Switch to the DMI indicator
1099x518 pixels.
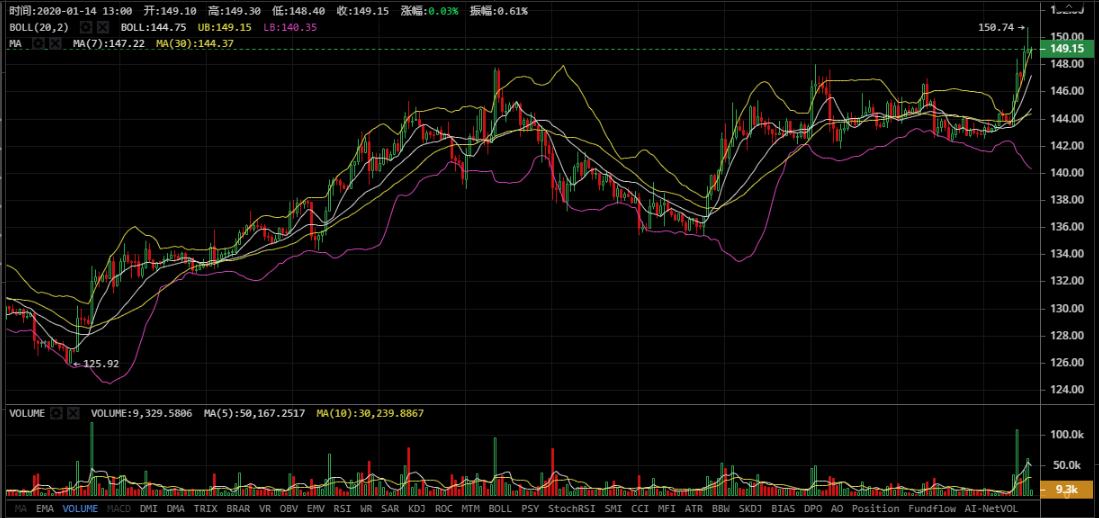coord(149,509)
